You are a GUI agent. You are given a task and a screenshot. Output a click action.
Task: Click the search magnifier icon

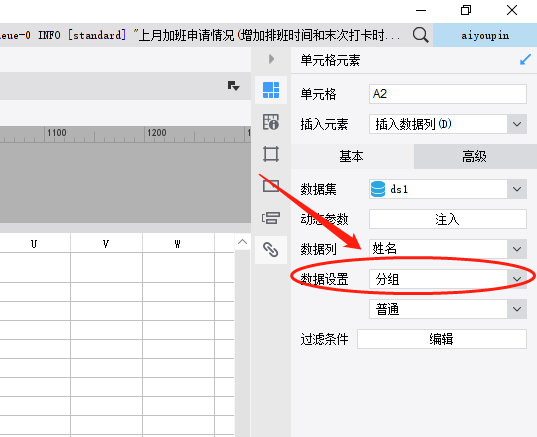(x=420, y=35)
